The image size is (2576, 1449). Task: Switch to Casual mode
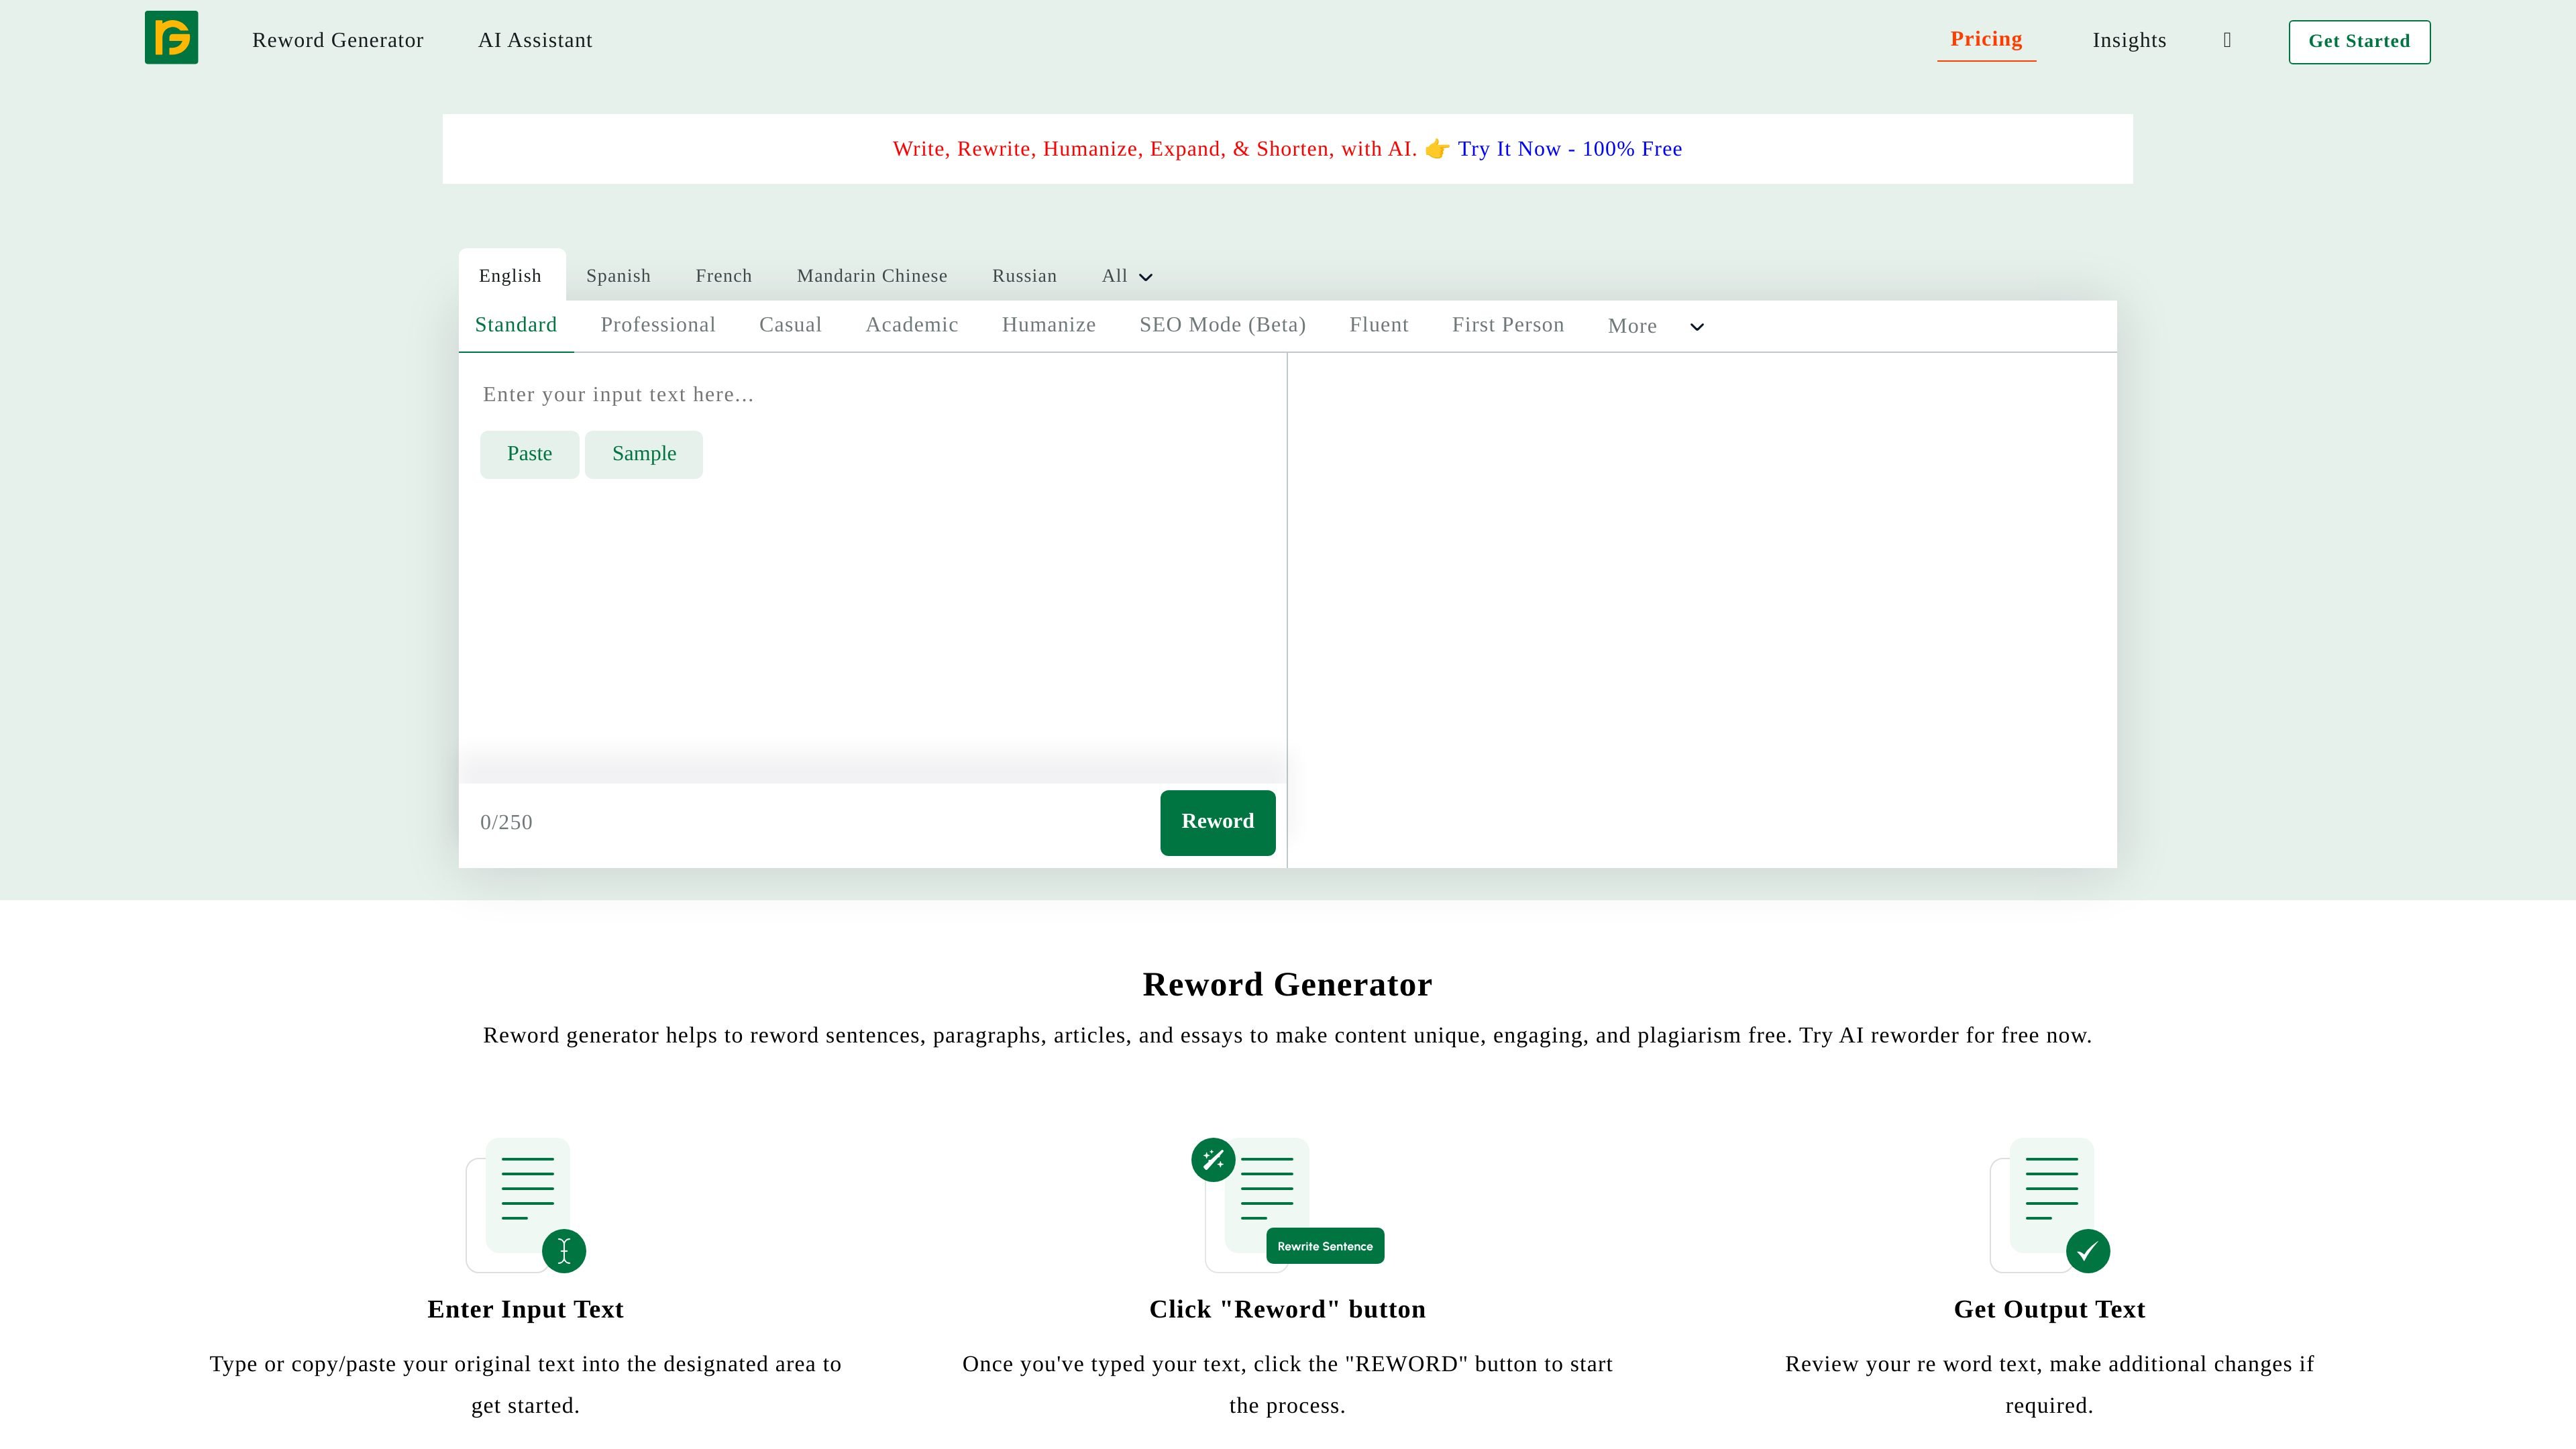(x=790, y=325)
